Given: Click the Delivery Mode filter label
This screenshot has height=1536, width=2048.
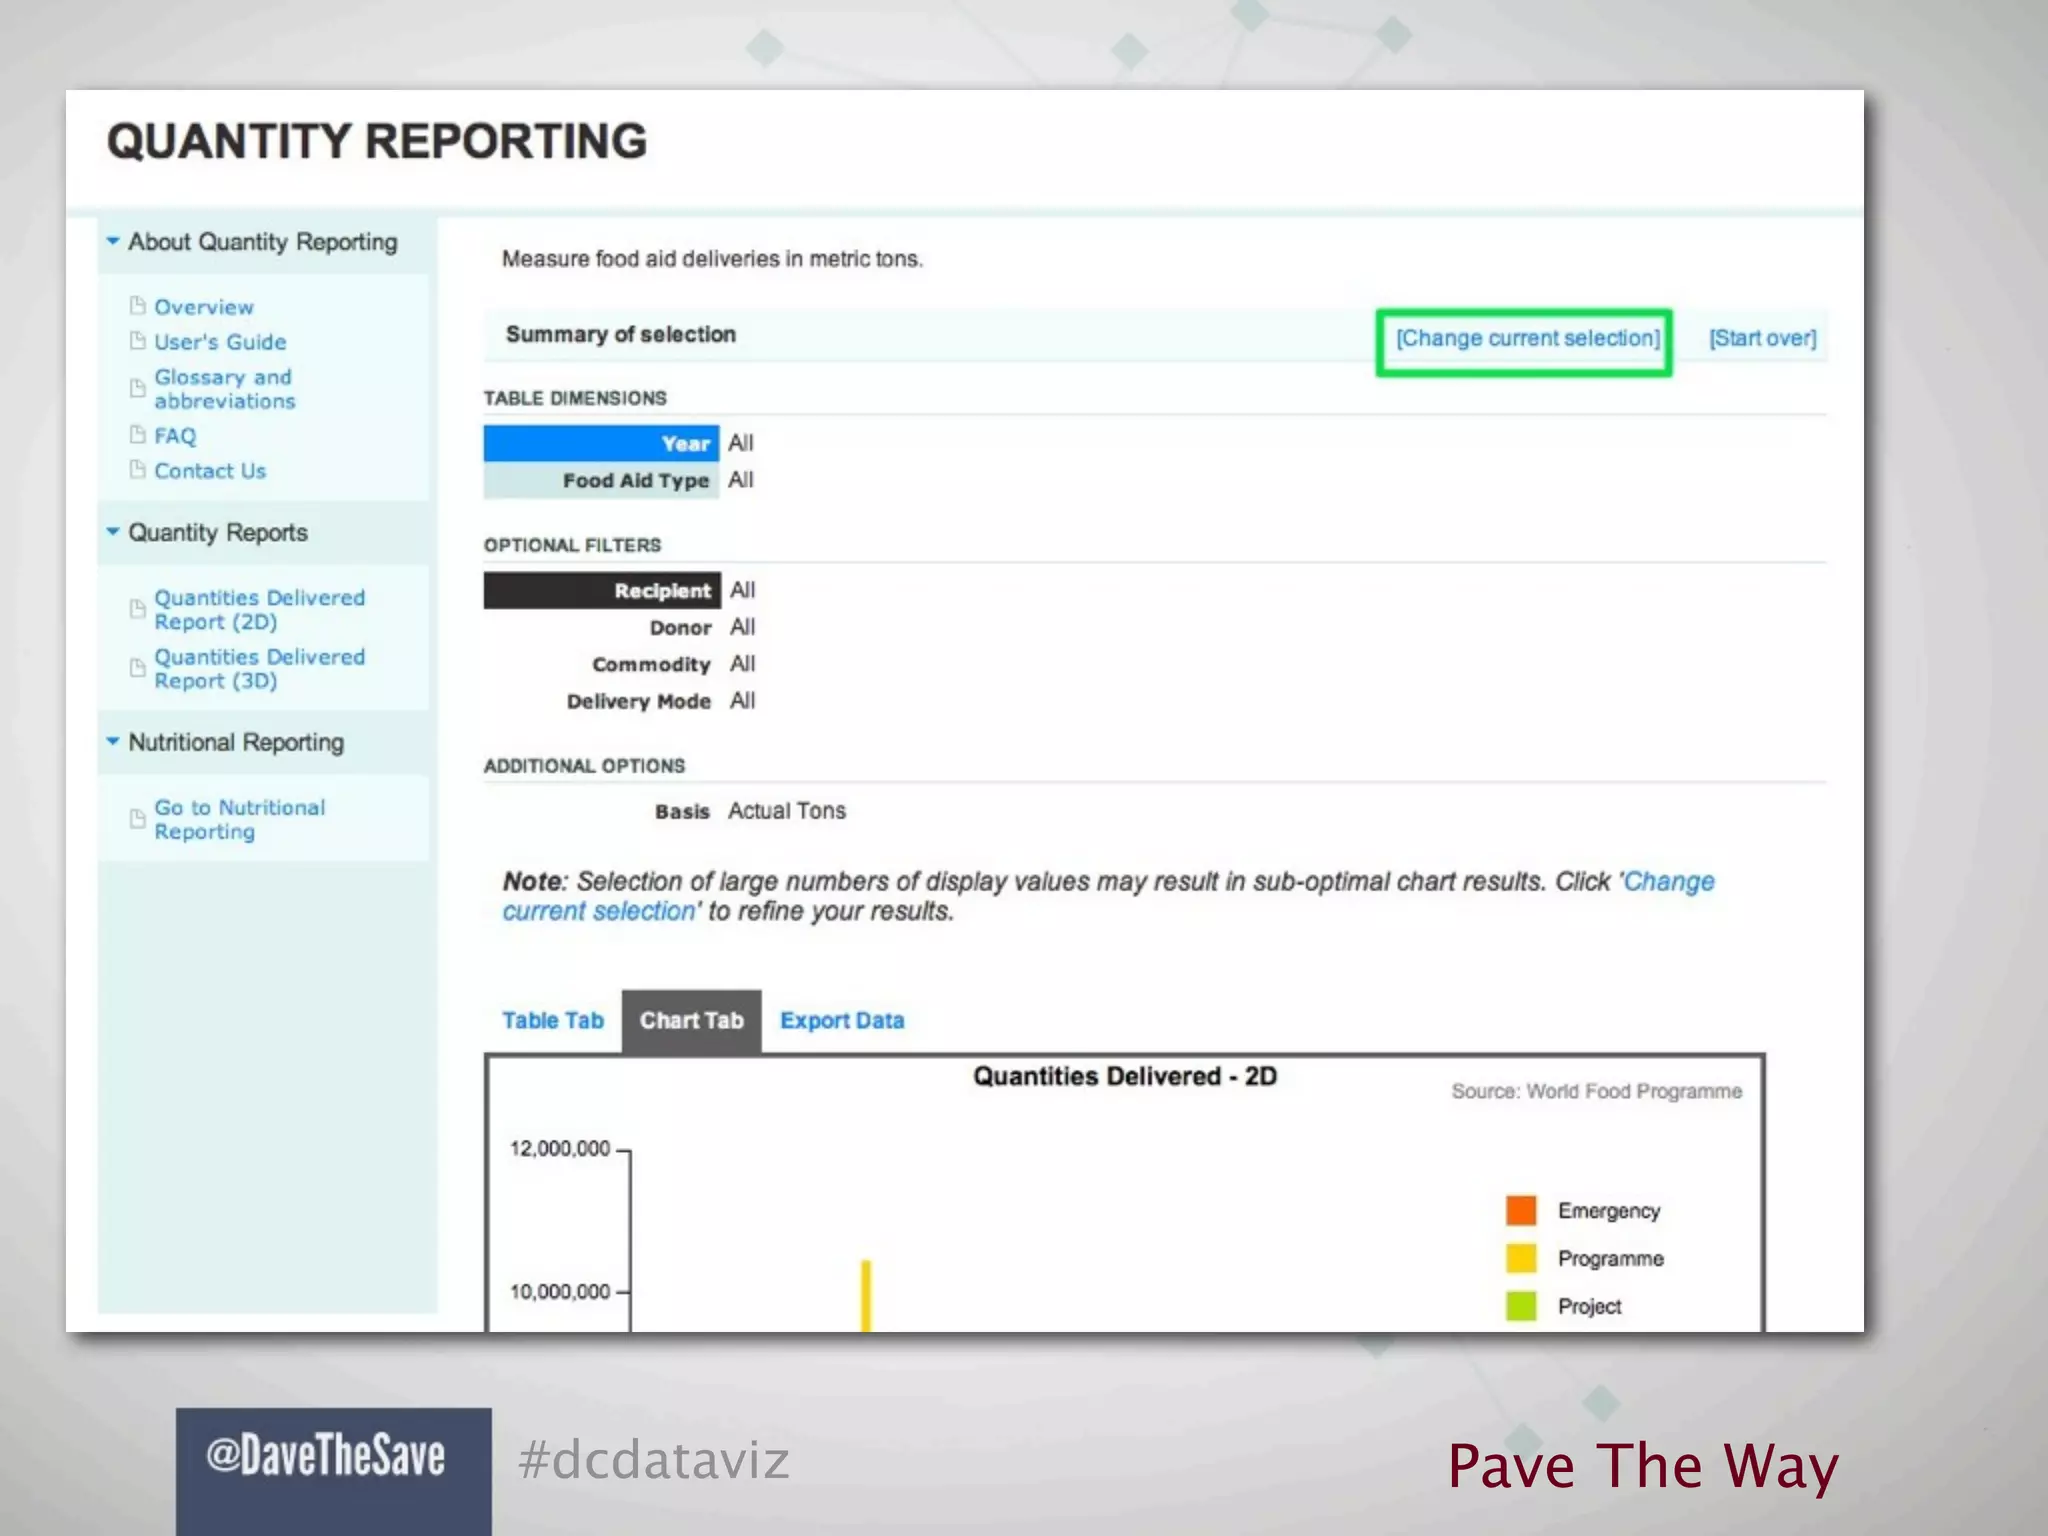Looking at the screenshot, I should click(638, 702).
